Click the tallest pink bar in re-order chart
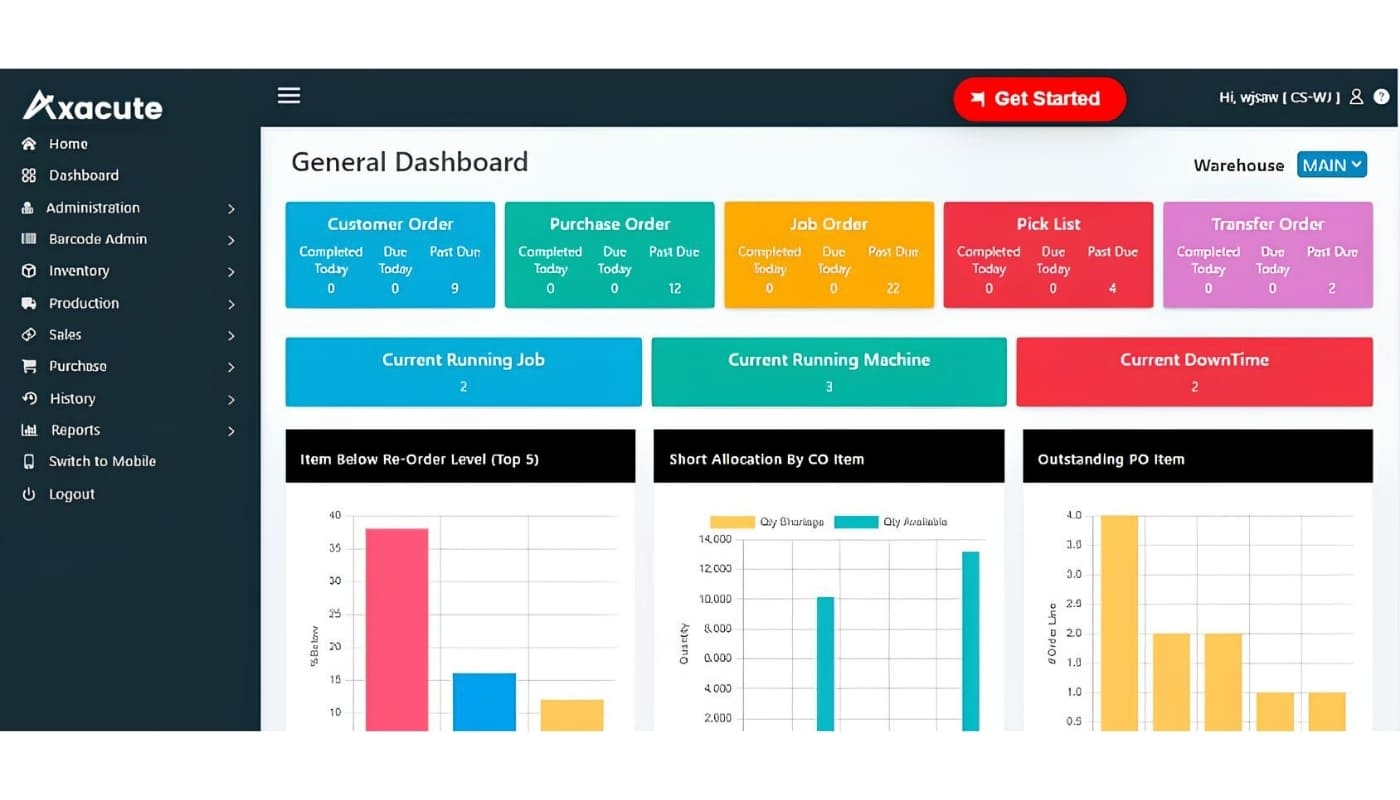This screenshot has height=800, width=1400. (x=396, y=628)
